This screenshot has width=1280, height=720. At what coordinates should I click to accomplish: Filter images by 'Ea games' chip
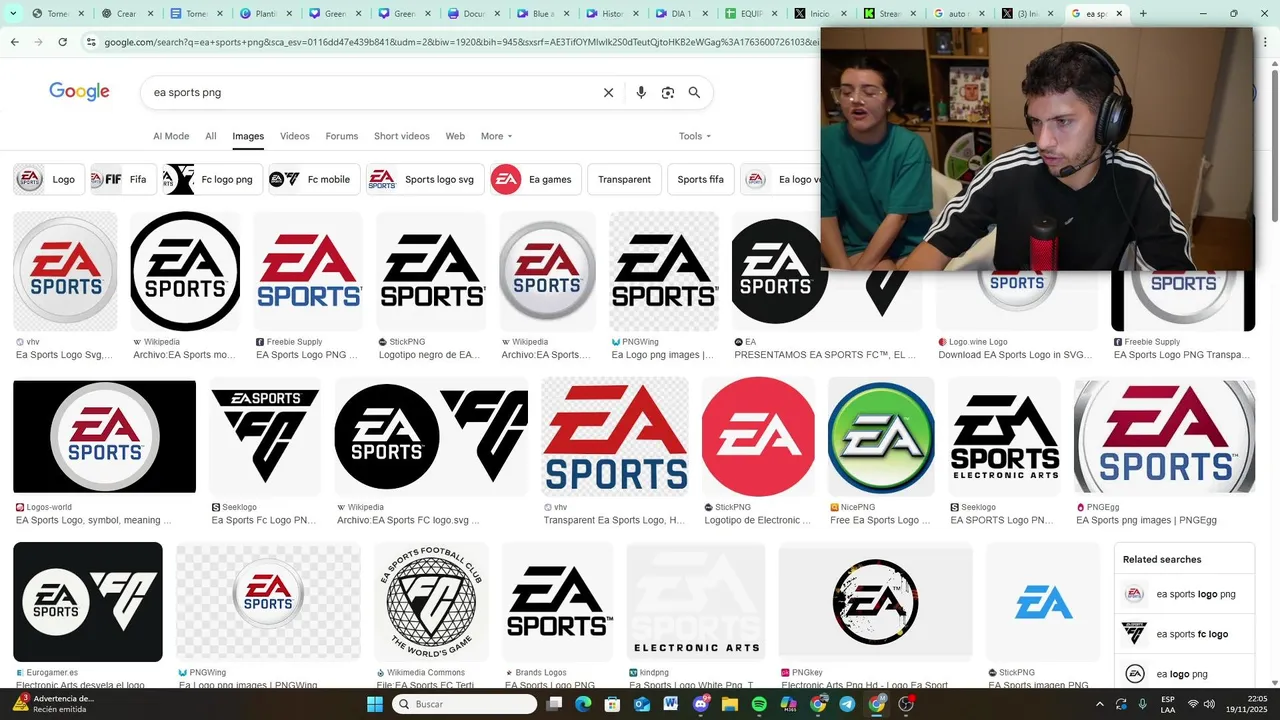pos(536,179)
